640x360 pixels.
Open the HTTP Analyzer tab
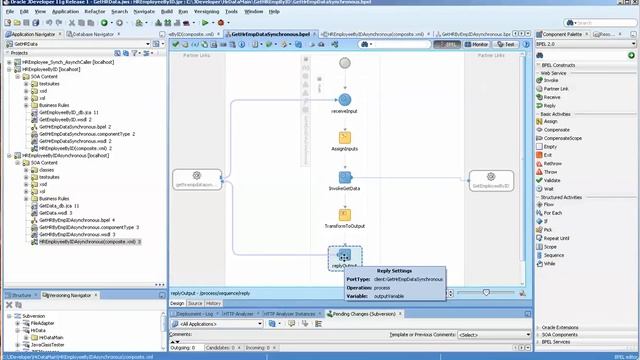238,313
